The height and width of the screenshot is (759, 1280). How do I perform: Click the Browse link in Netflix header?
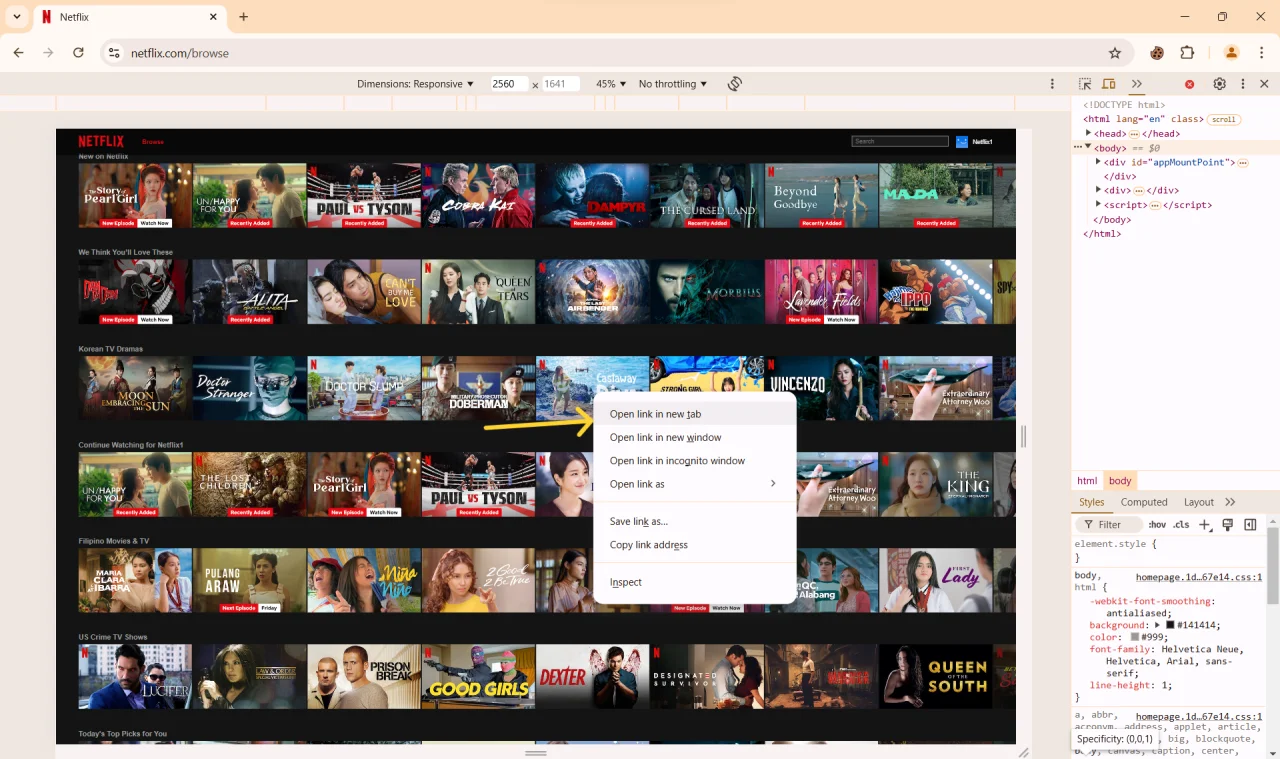(x=152, y=142)
